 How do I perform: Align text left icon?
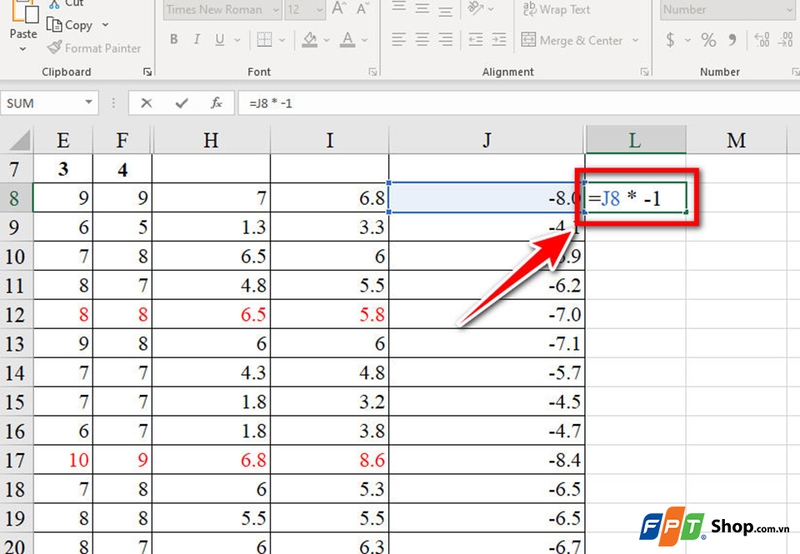point(399,39)
